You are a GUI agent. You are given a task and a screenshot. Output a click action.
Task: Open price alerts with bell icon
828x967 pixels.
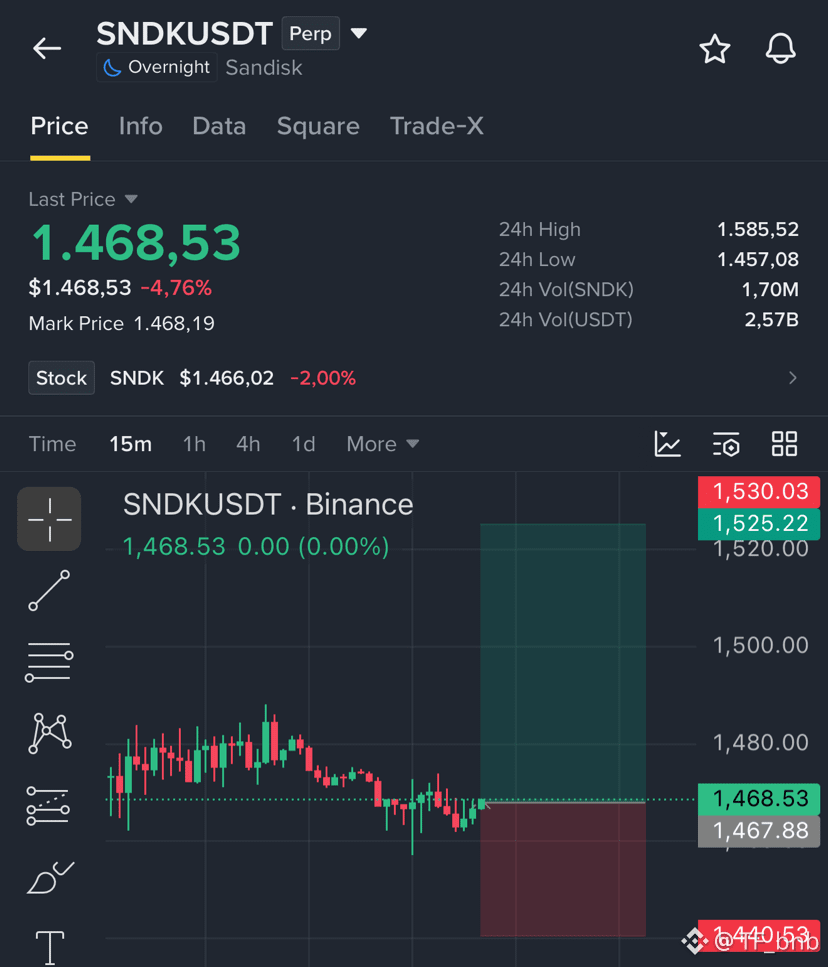pyautogui.click(x=781, y=49)
